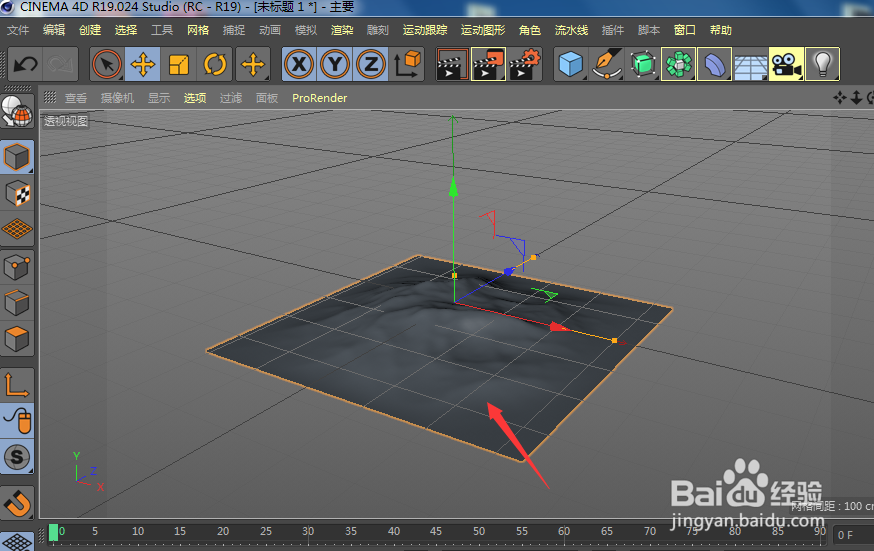Open the 创建 menu

(90, 30)
